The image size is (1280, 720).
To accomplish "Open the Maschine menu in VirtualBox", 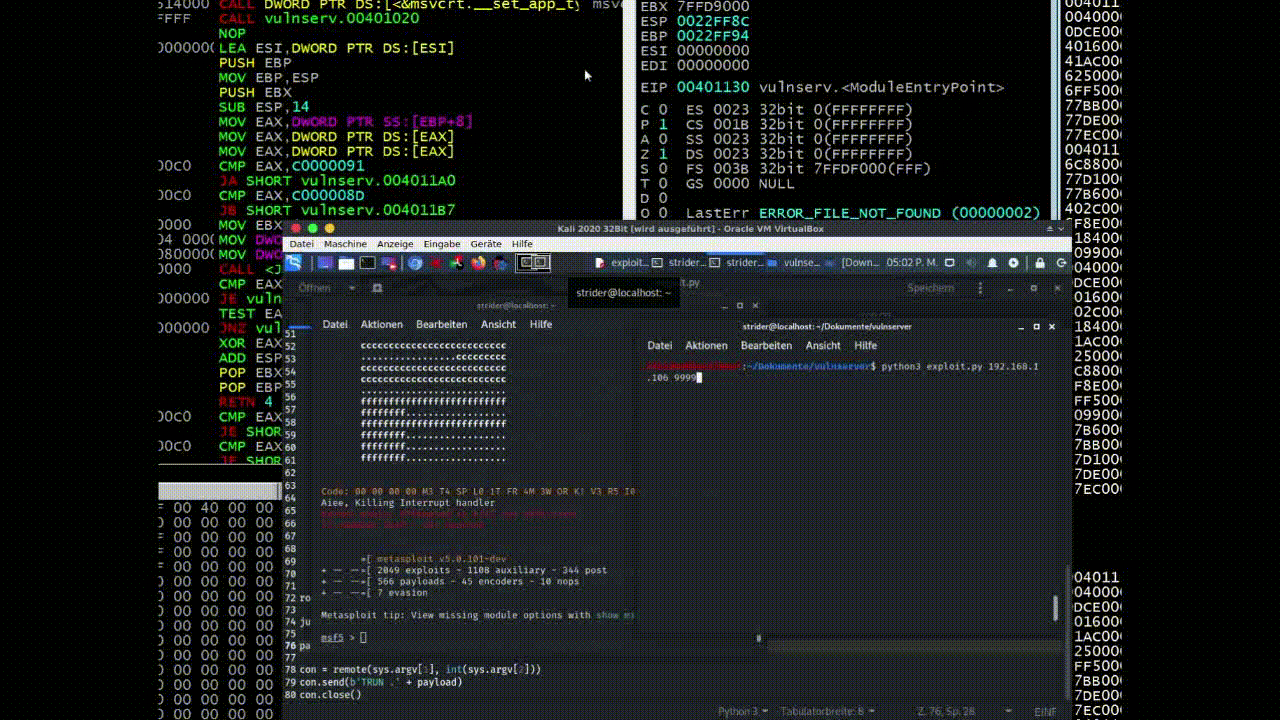I will pyautogui.click(x=345, y=244).
